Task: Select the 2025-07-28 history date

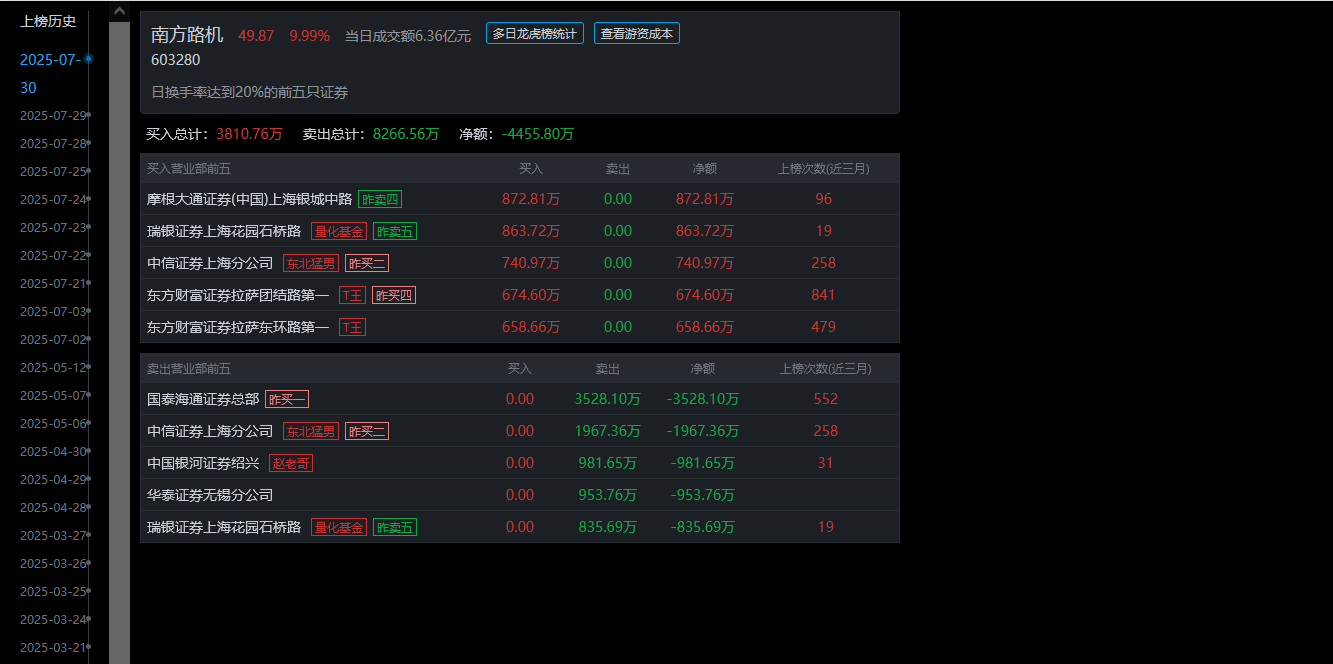Action: click(x=53, y=143)
